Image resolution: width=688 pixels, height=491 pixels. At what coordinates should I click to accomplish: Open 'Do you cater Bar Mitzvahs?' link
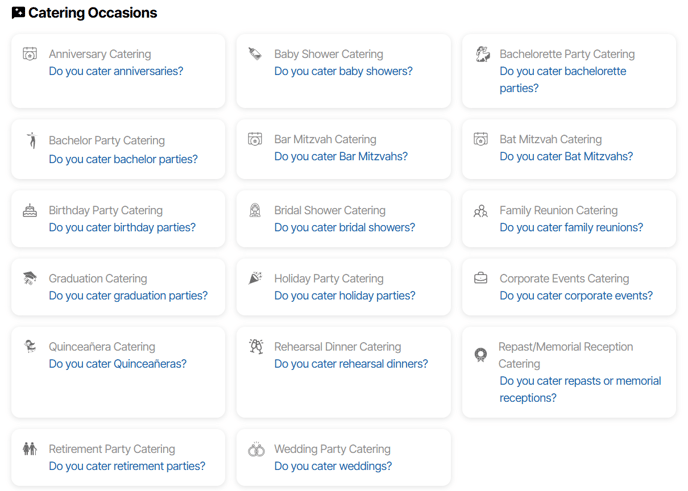pyautogui.click(x=341, y=157)
